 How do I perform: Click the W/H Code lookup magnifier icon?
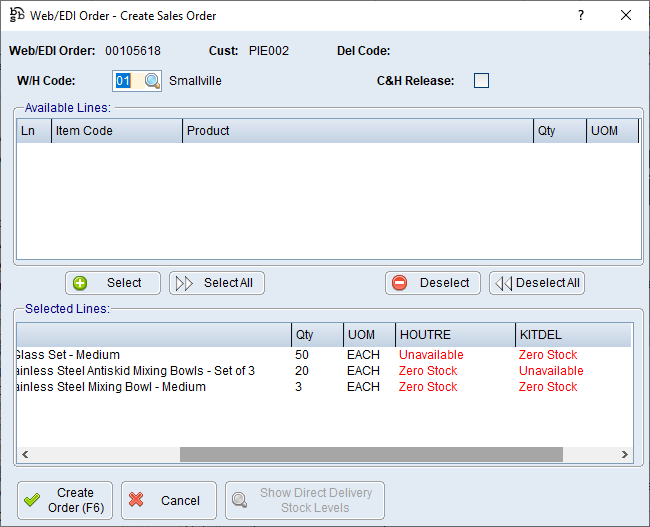click(152, 81)
